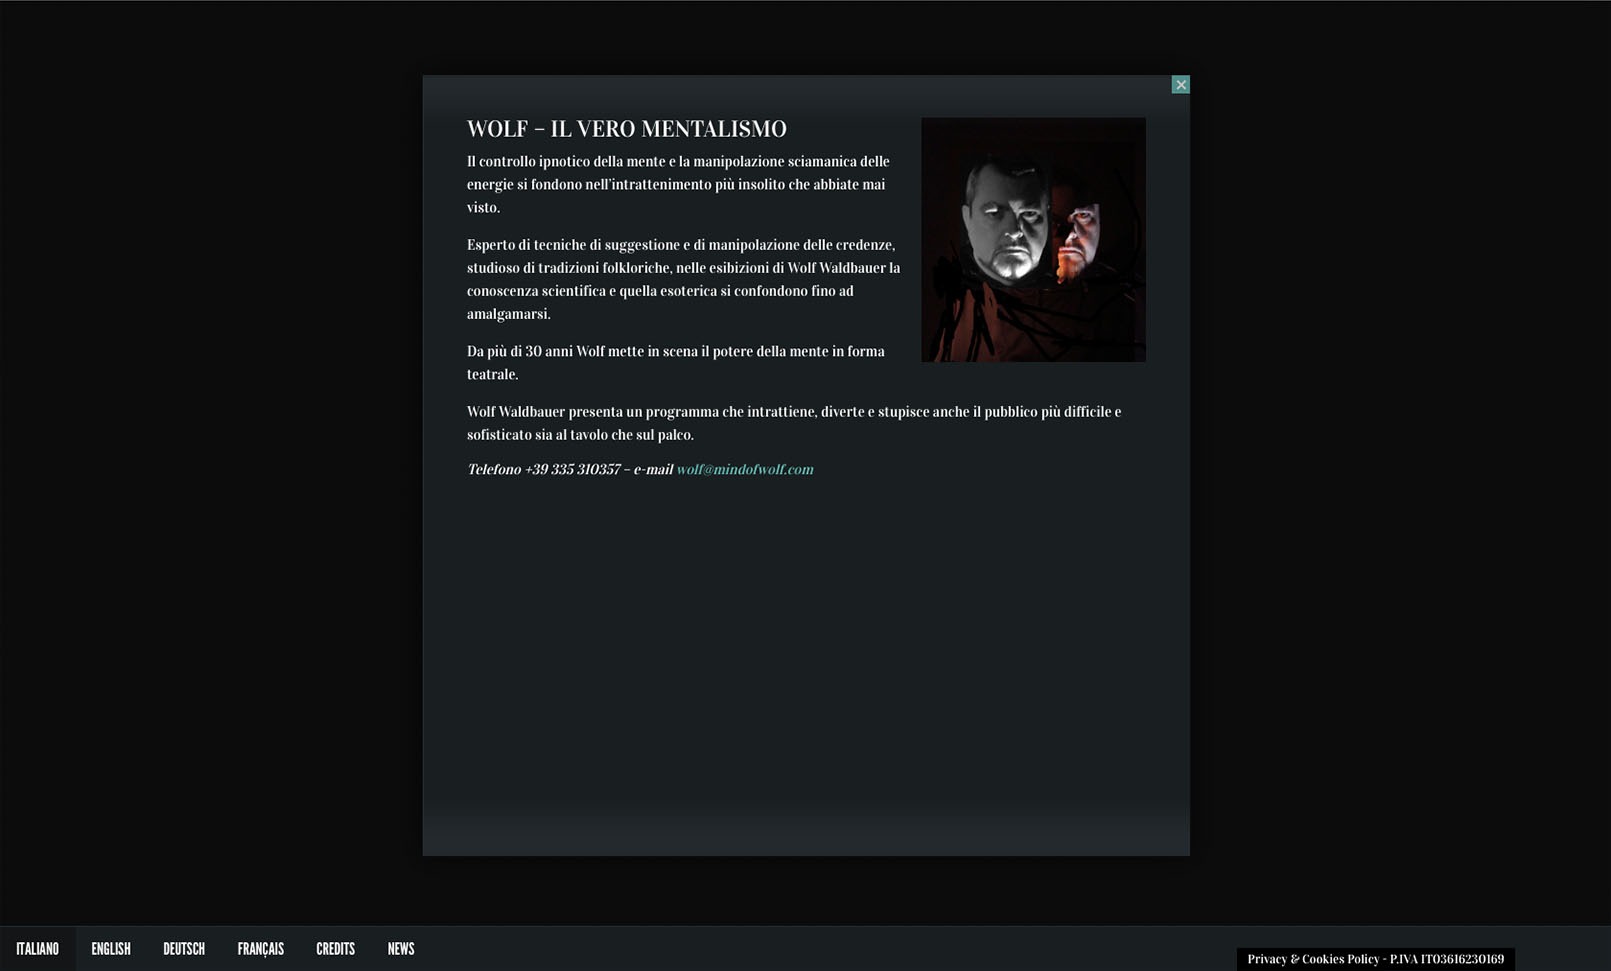1611x971 pixels.
Task: Close the Wolf mentalismo popup
Action: tap(1180, 85)
